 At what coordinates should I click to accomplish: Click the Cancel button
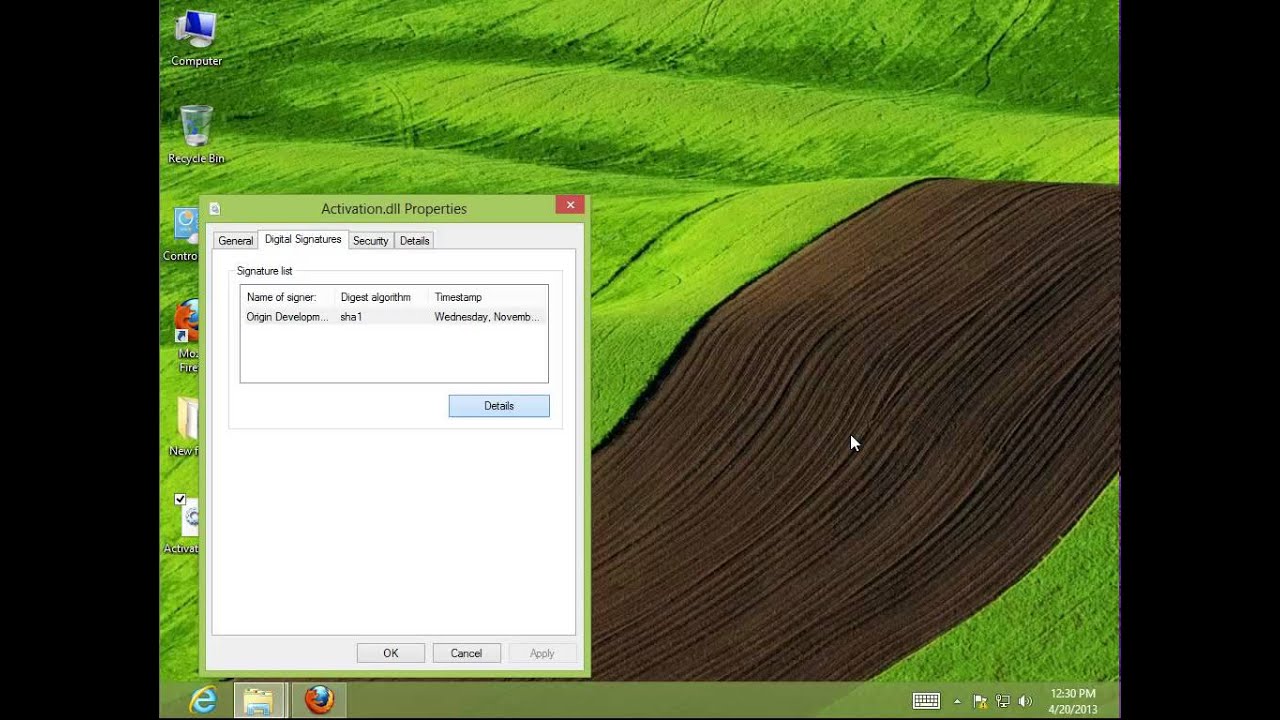point(466,653)
